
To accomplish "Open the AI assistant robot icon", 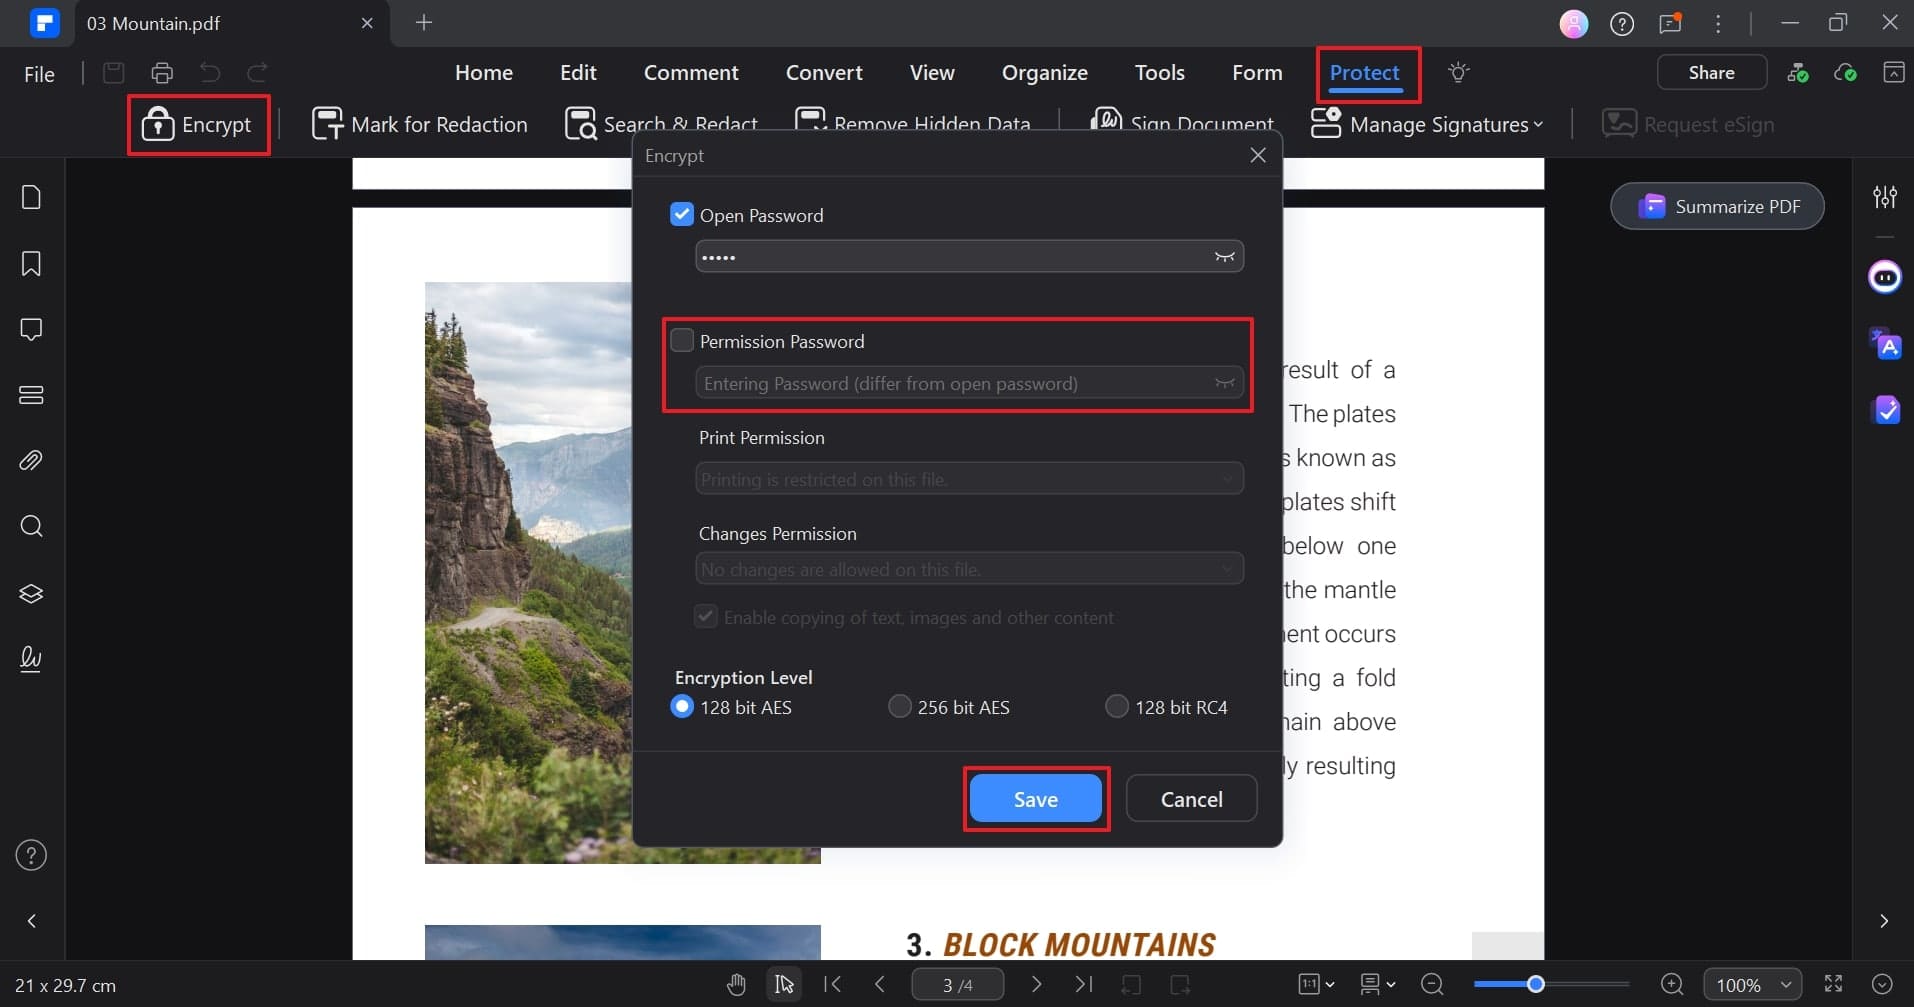I will click(1885, 276).
